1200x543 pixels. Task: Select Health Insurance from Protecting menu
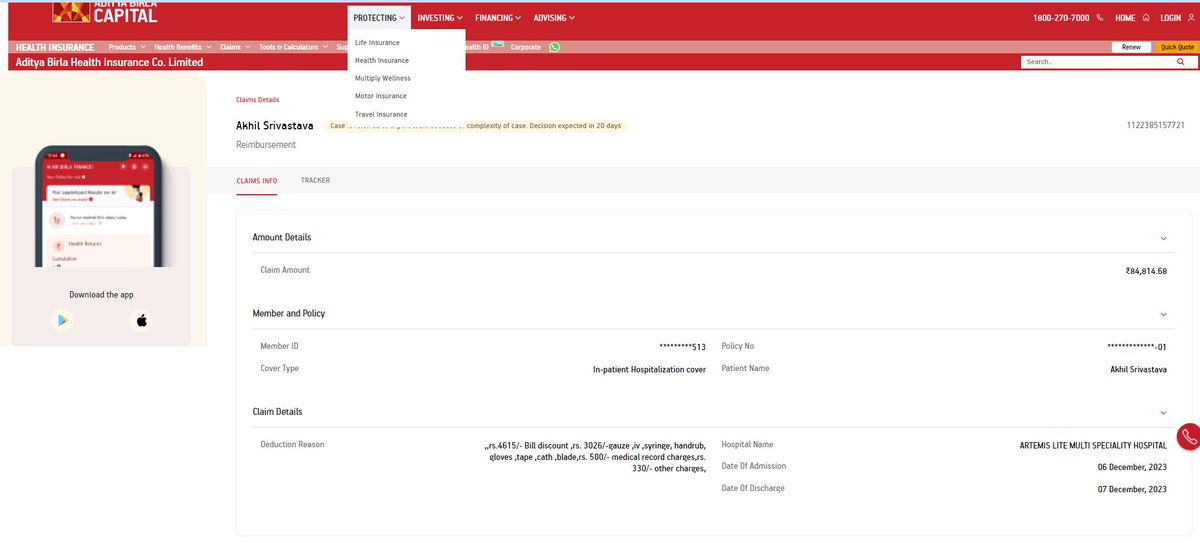pos(382,61)
